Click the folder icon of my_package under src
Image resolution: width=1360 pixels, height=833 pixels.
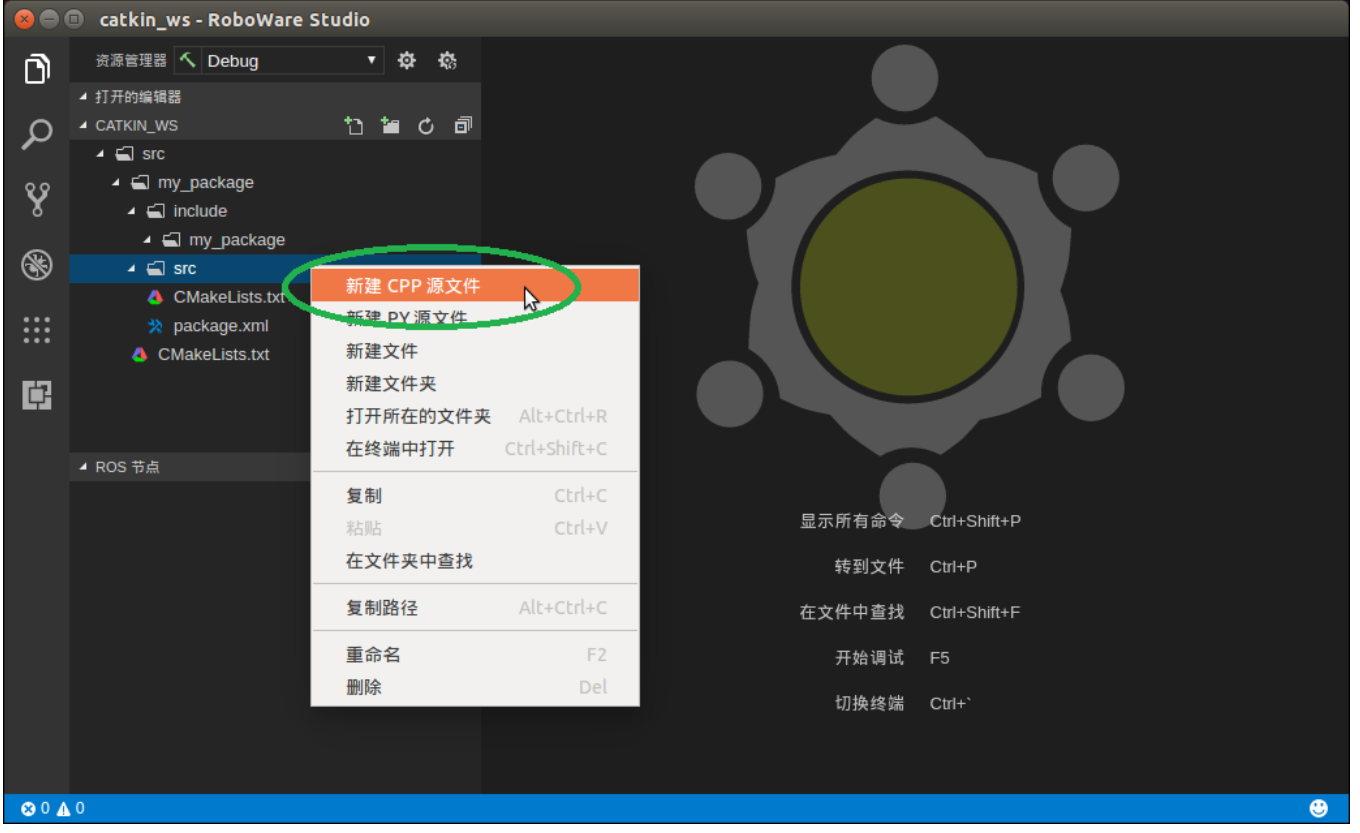140,183
